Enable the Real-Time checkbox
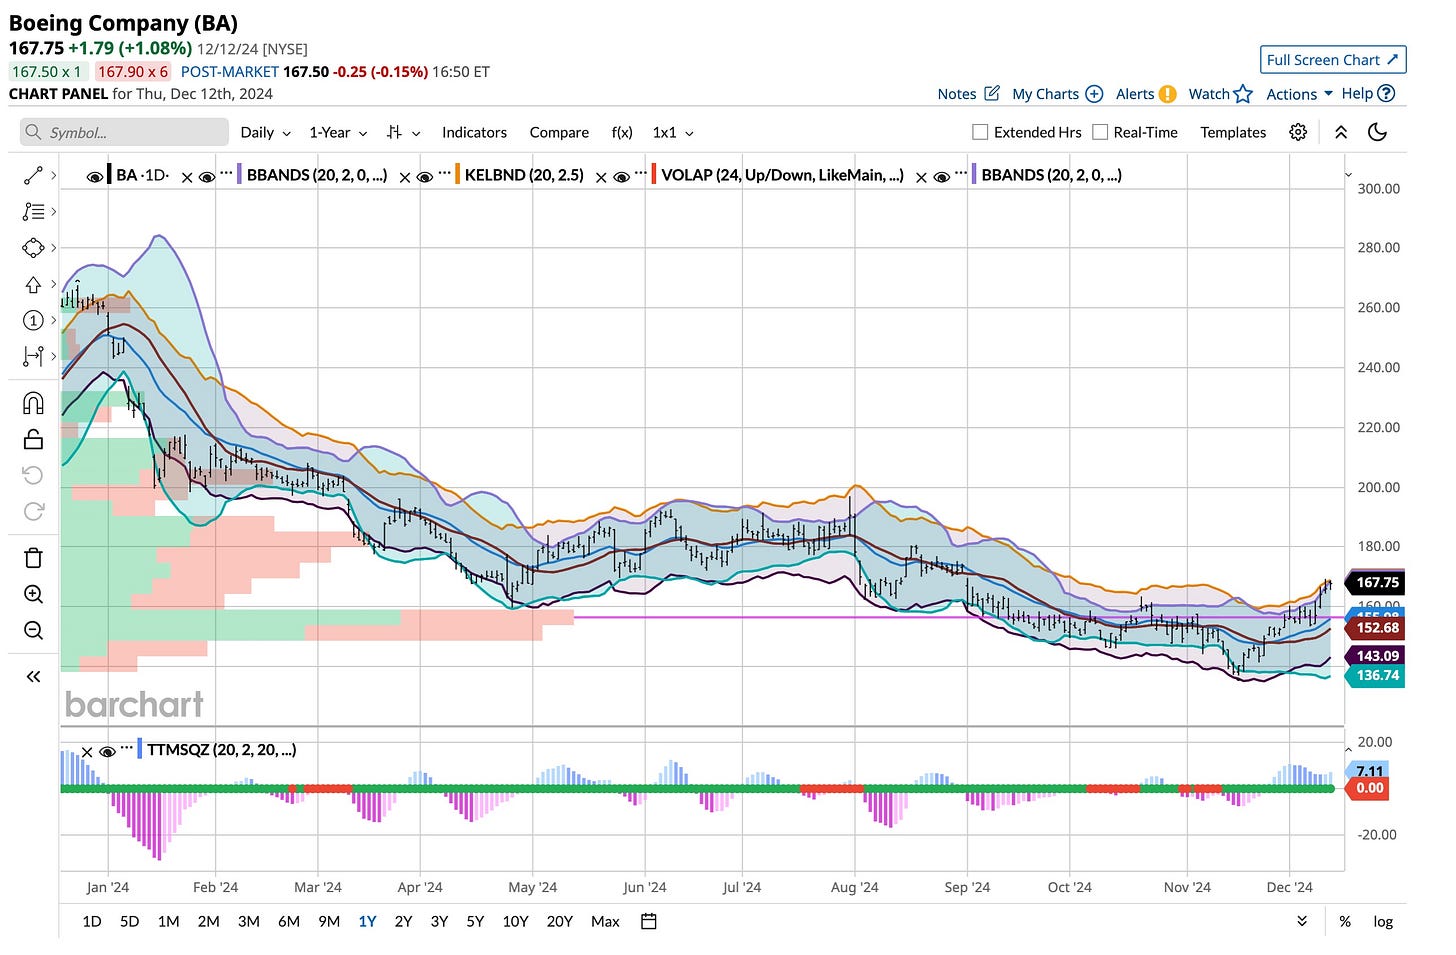 [1100, 132]
